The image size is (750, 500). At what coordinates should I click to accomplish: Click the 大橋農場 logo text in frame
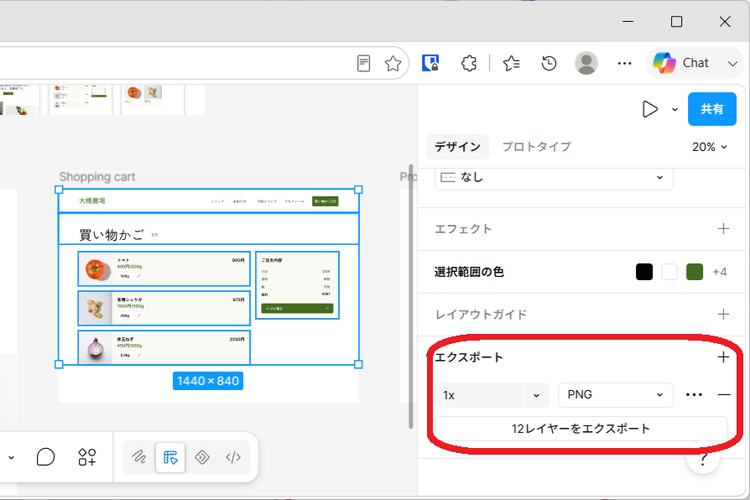click(x=92, y=201)
